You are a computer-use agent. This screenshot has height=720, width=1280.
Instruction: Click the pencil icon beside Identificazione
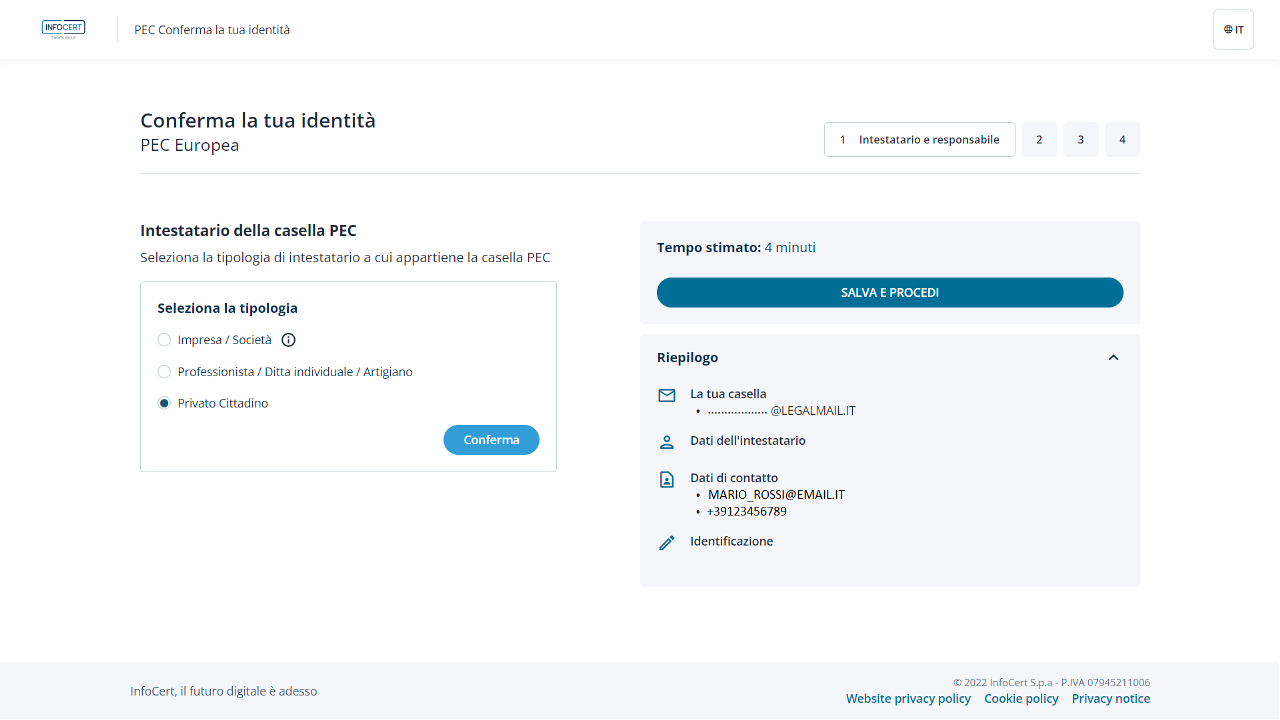pos(667,542)
